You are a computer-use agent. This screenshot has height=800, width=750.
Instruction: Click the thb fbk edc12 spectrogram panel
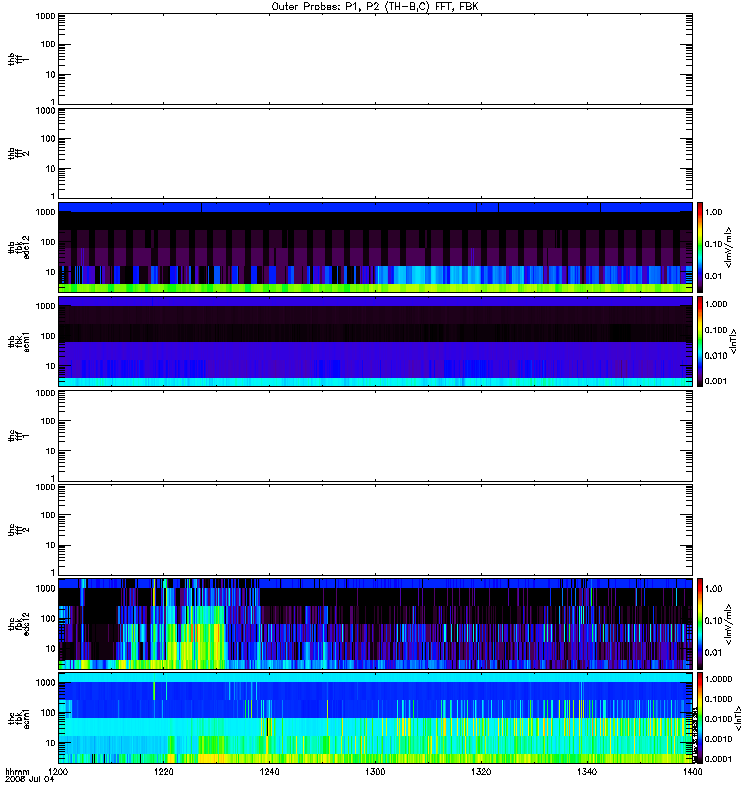click(x=376, y=247)
